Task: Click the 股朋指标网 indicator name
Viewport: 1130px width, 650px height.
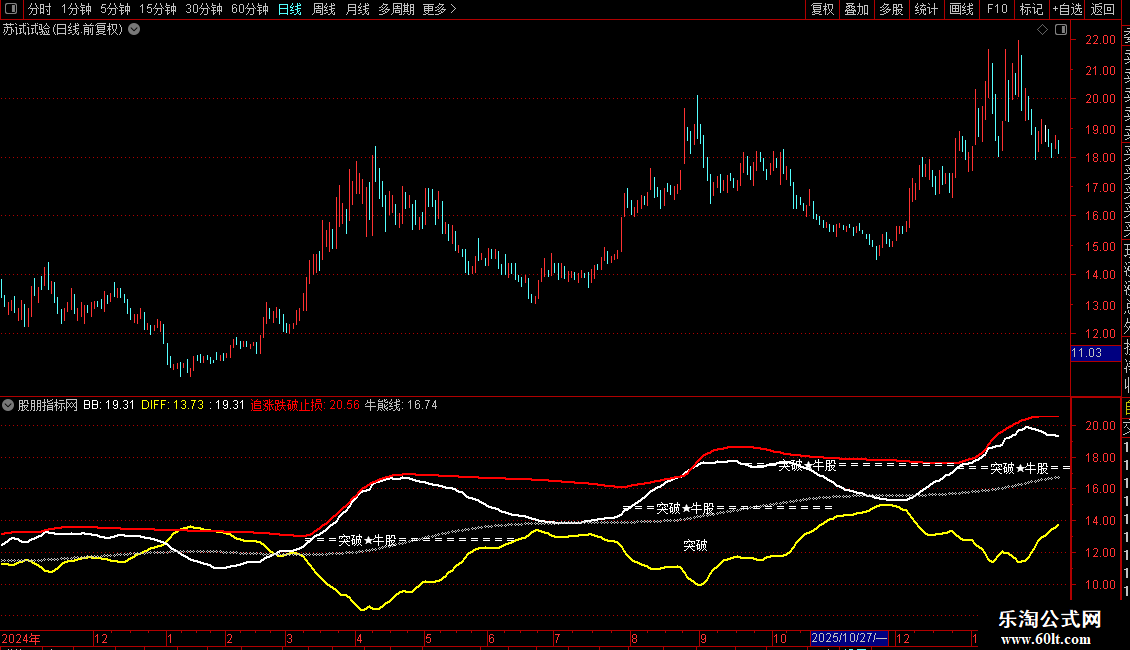Action: (x=48, y=405)
